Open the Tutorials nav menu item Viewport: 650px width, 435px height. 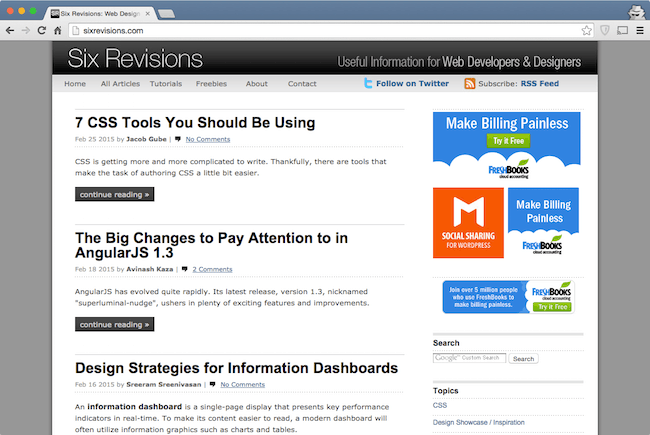166,84
